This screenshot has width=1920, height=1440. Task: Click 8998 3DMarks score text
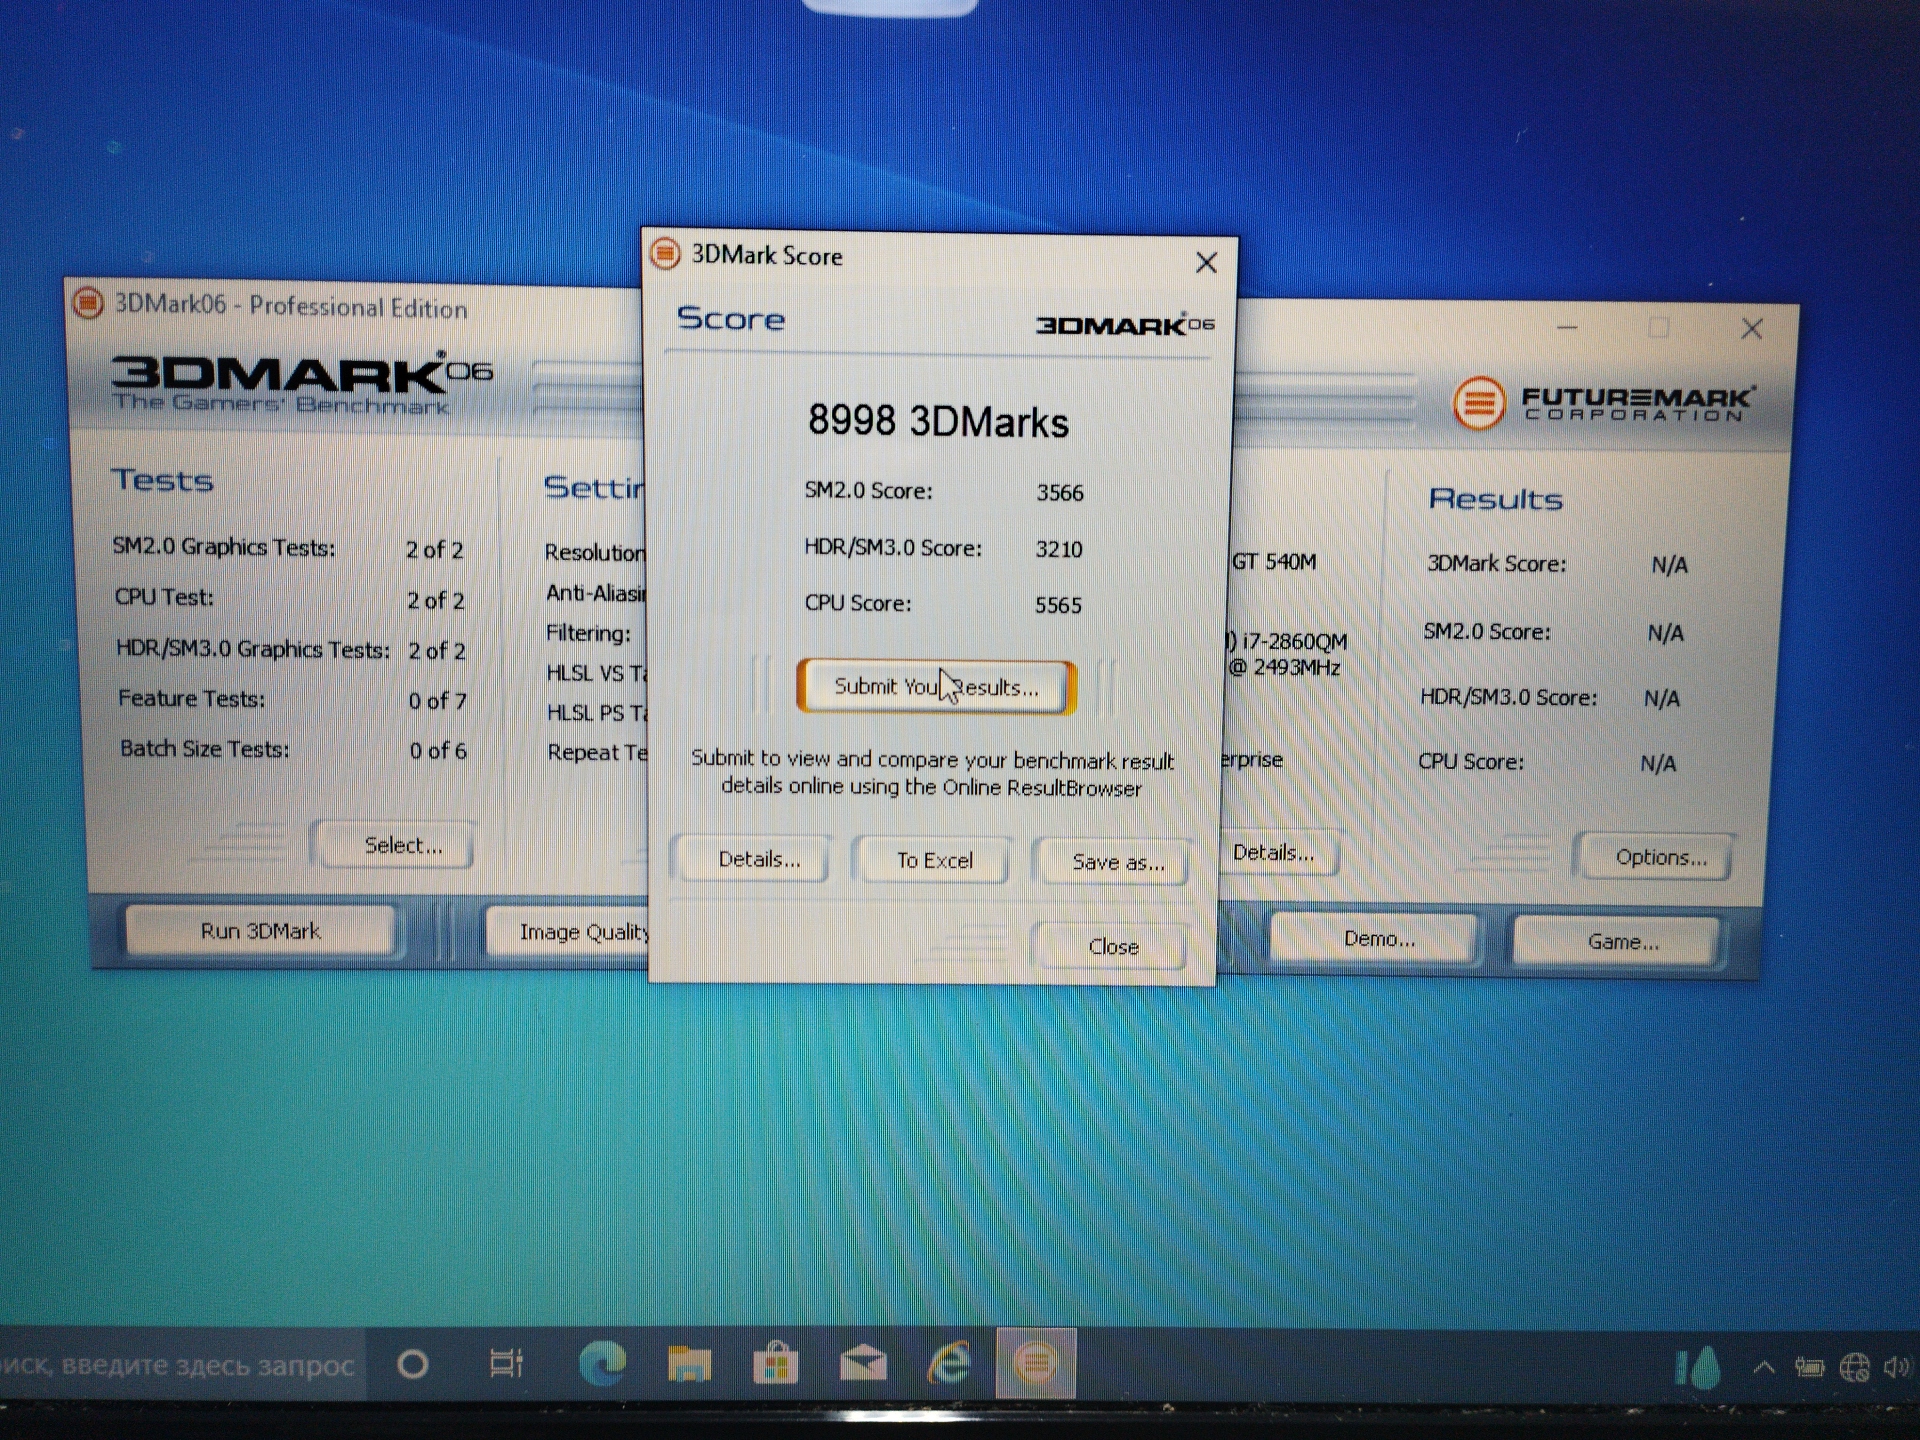tap(938, 421)
